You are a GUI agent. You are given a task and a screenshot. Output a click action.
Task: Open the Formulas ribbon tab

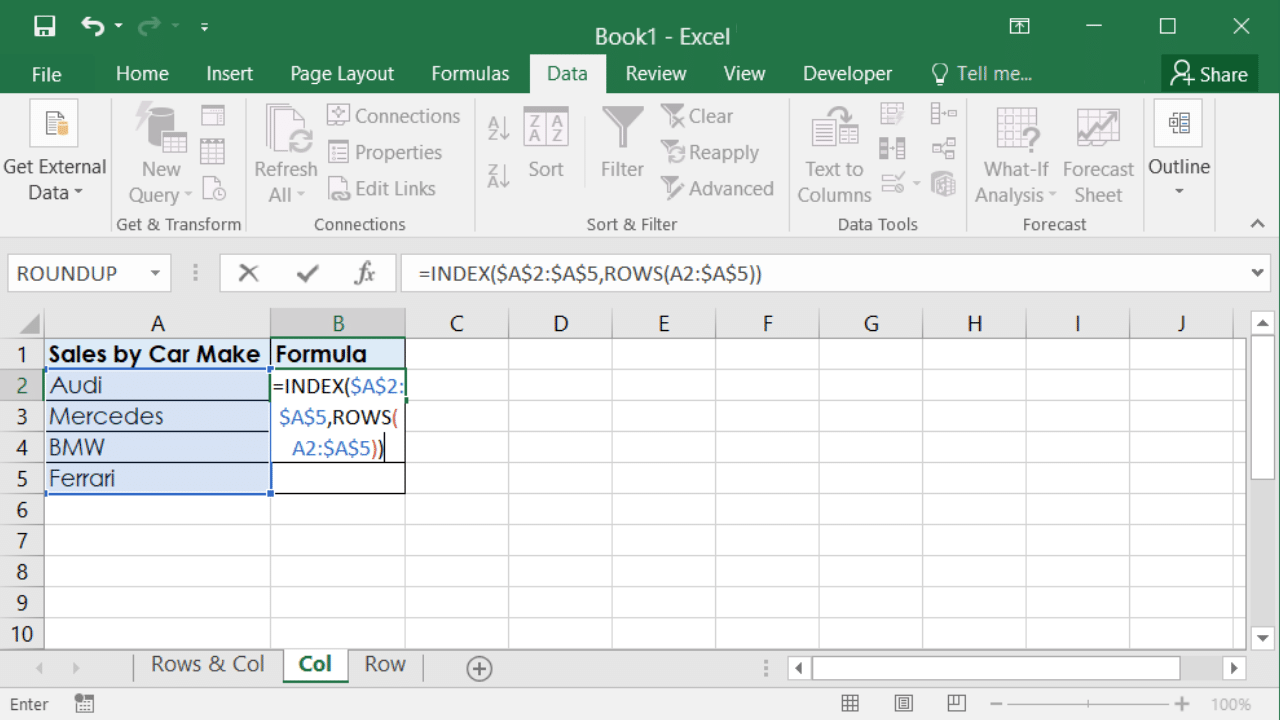[470, 74]
